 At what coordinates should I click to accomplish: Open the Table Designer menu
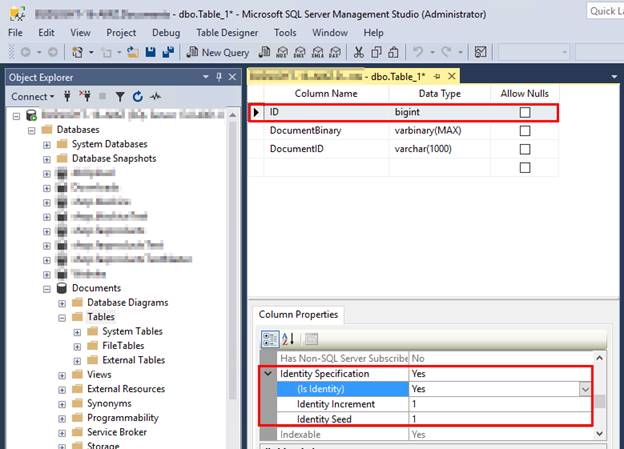227,33
